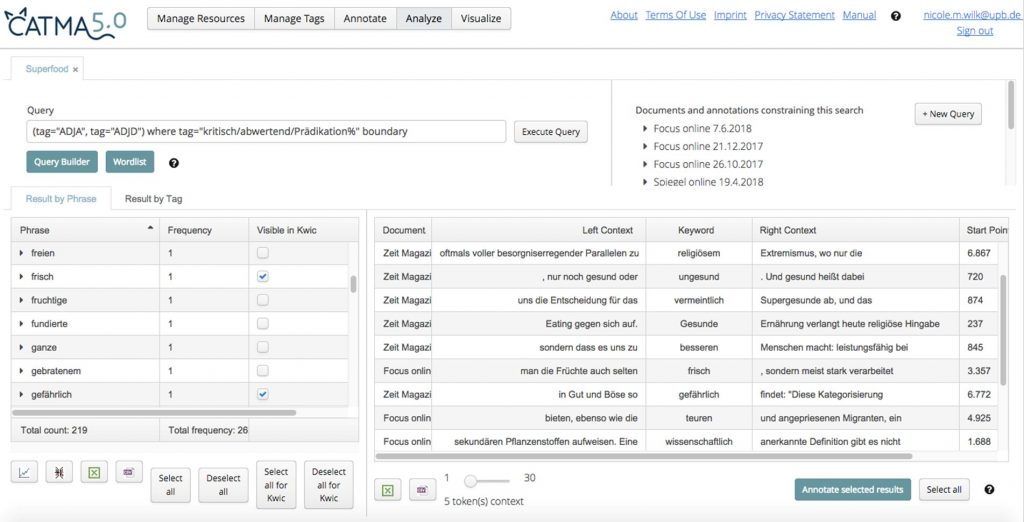Open the Manual link
Image resolution: width=1024 pixels, height=522 pixels.
[x=859, y=15]
